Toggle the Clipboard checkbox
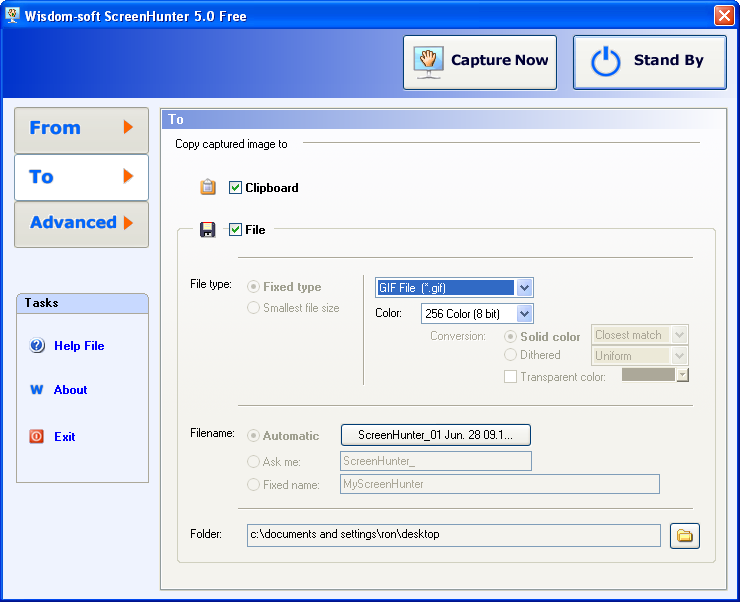The width and height of the screenshot is (740, 602). click(235, 188)
